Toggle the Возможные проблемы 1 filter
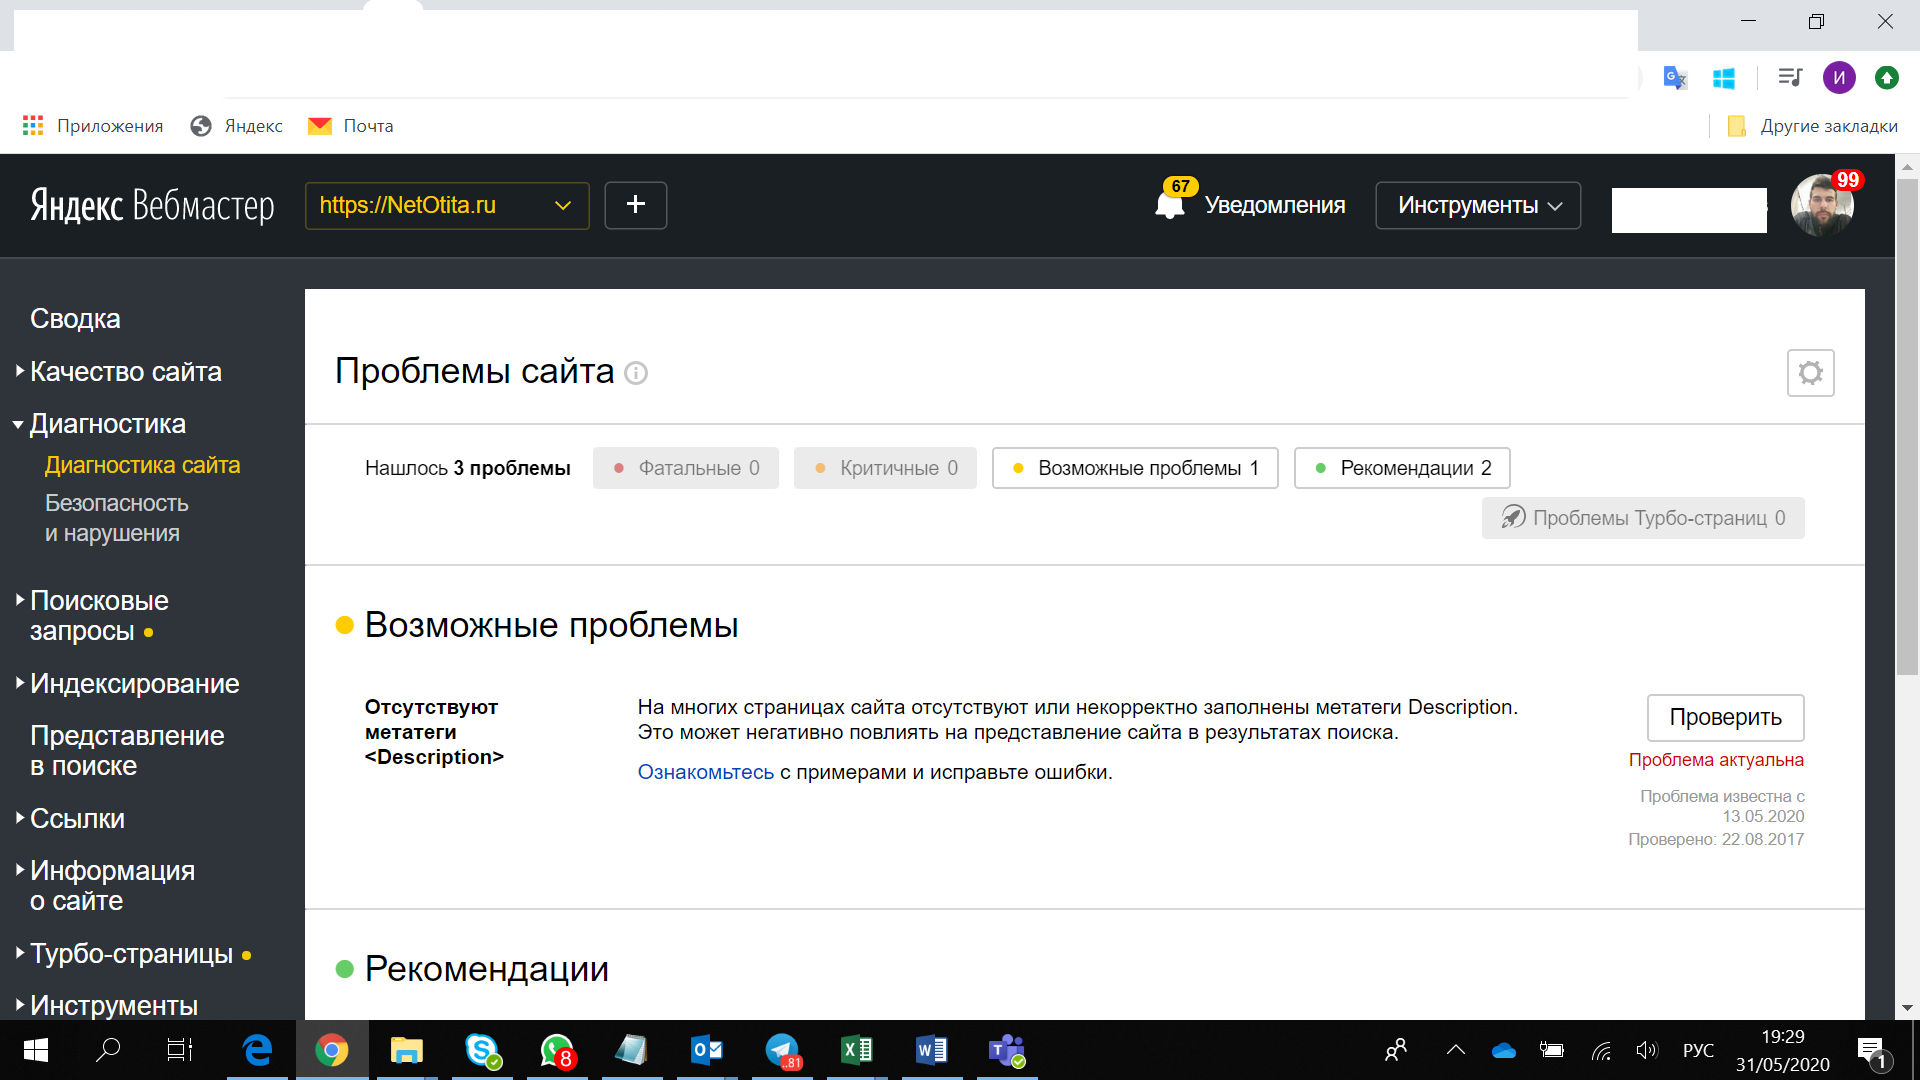 1135,468
